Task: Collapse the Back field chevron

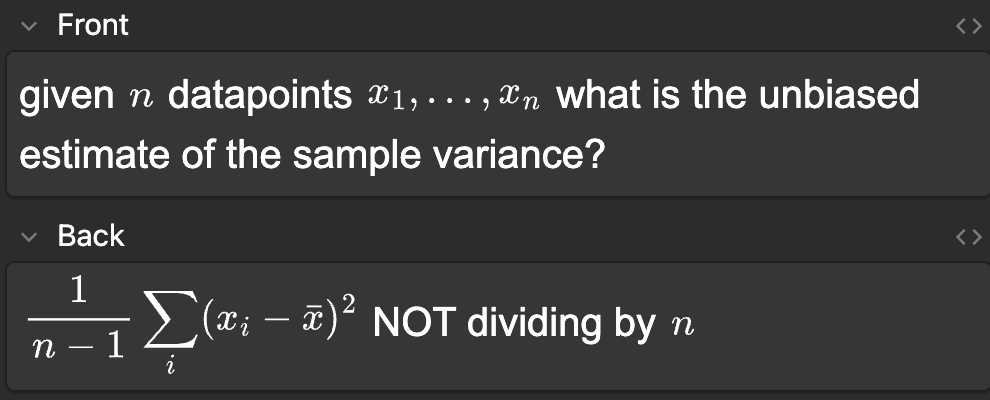Action: 30,238
